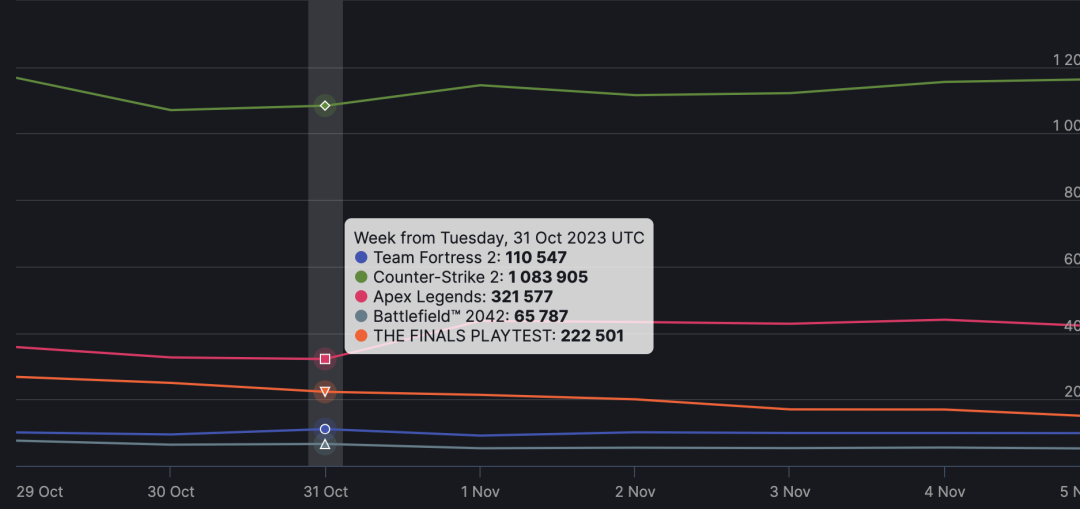Click the green Counter-Strike 2 dot in tooltip
The height and width of the screenshot is (509, 1080).
362,277
